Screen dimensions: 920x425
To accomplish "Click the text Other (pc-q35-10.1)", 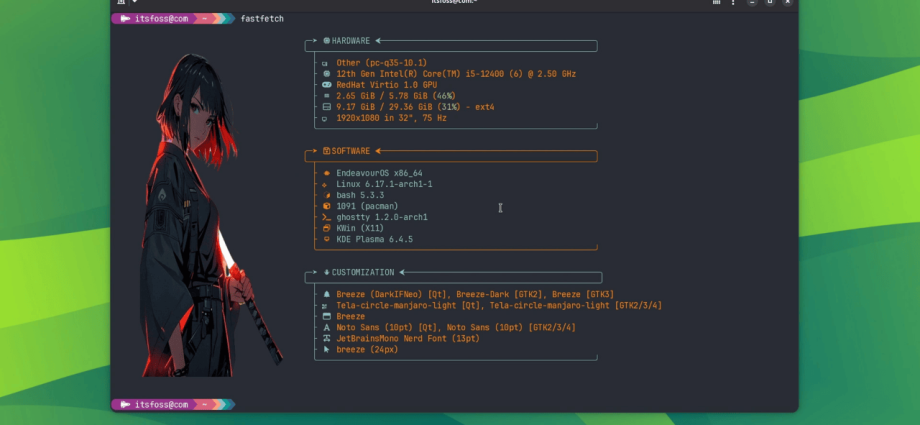I will [381, 63].
